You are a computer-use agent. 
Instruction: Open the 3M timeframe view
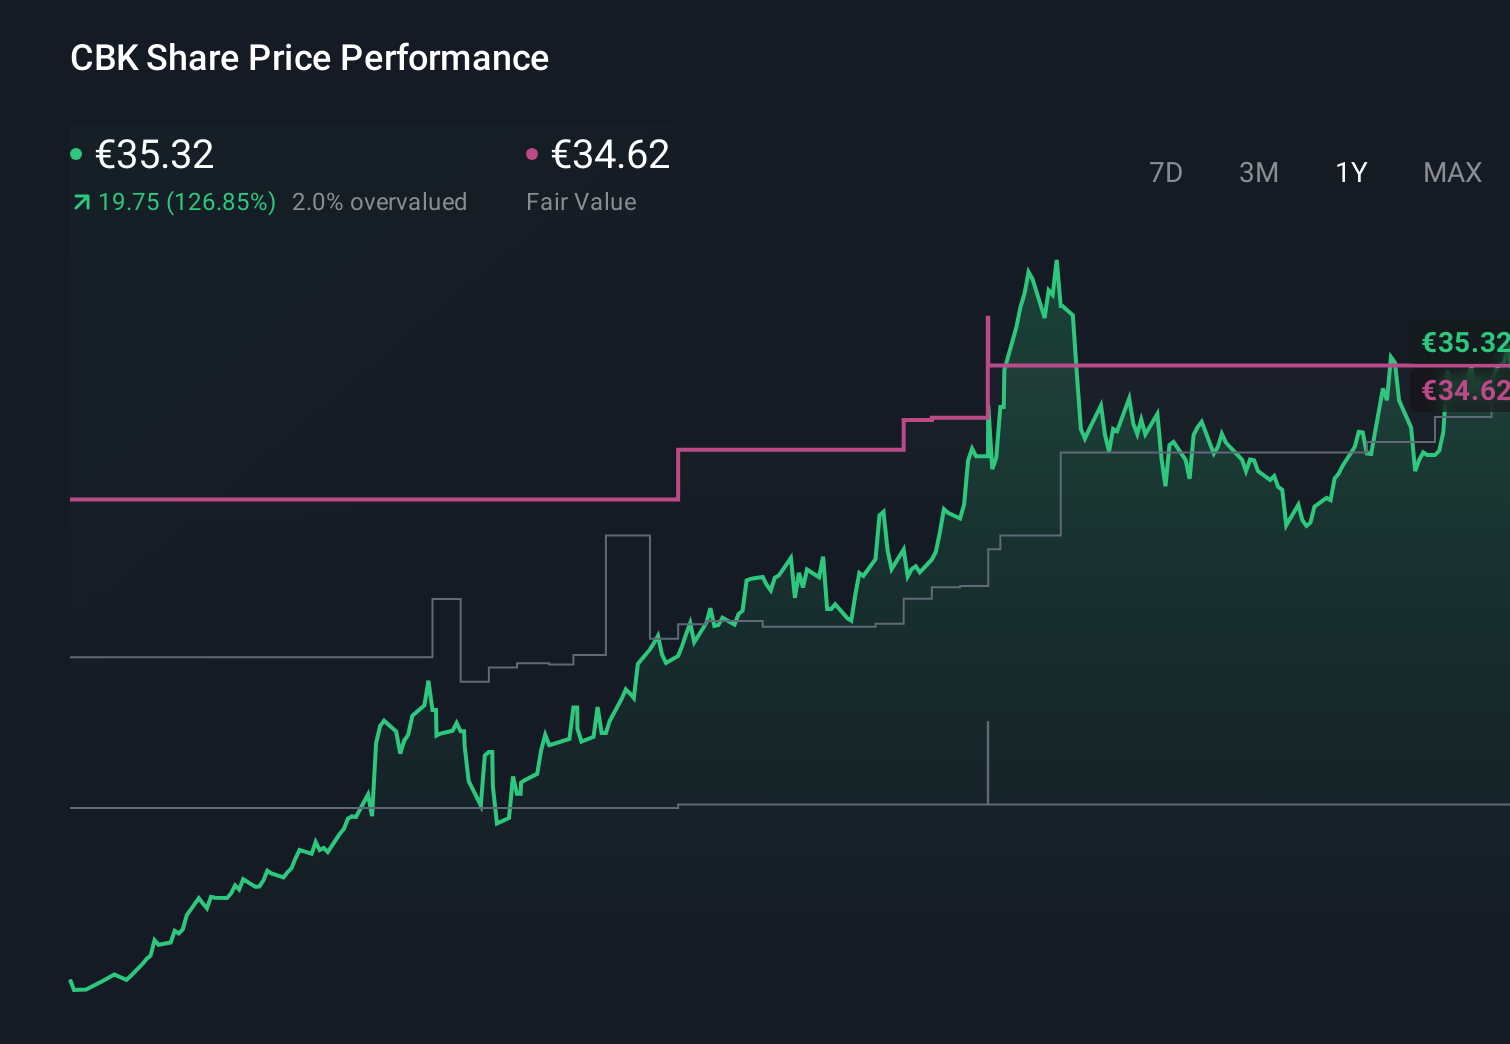[x=1258, y=172]
